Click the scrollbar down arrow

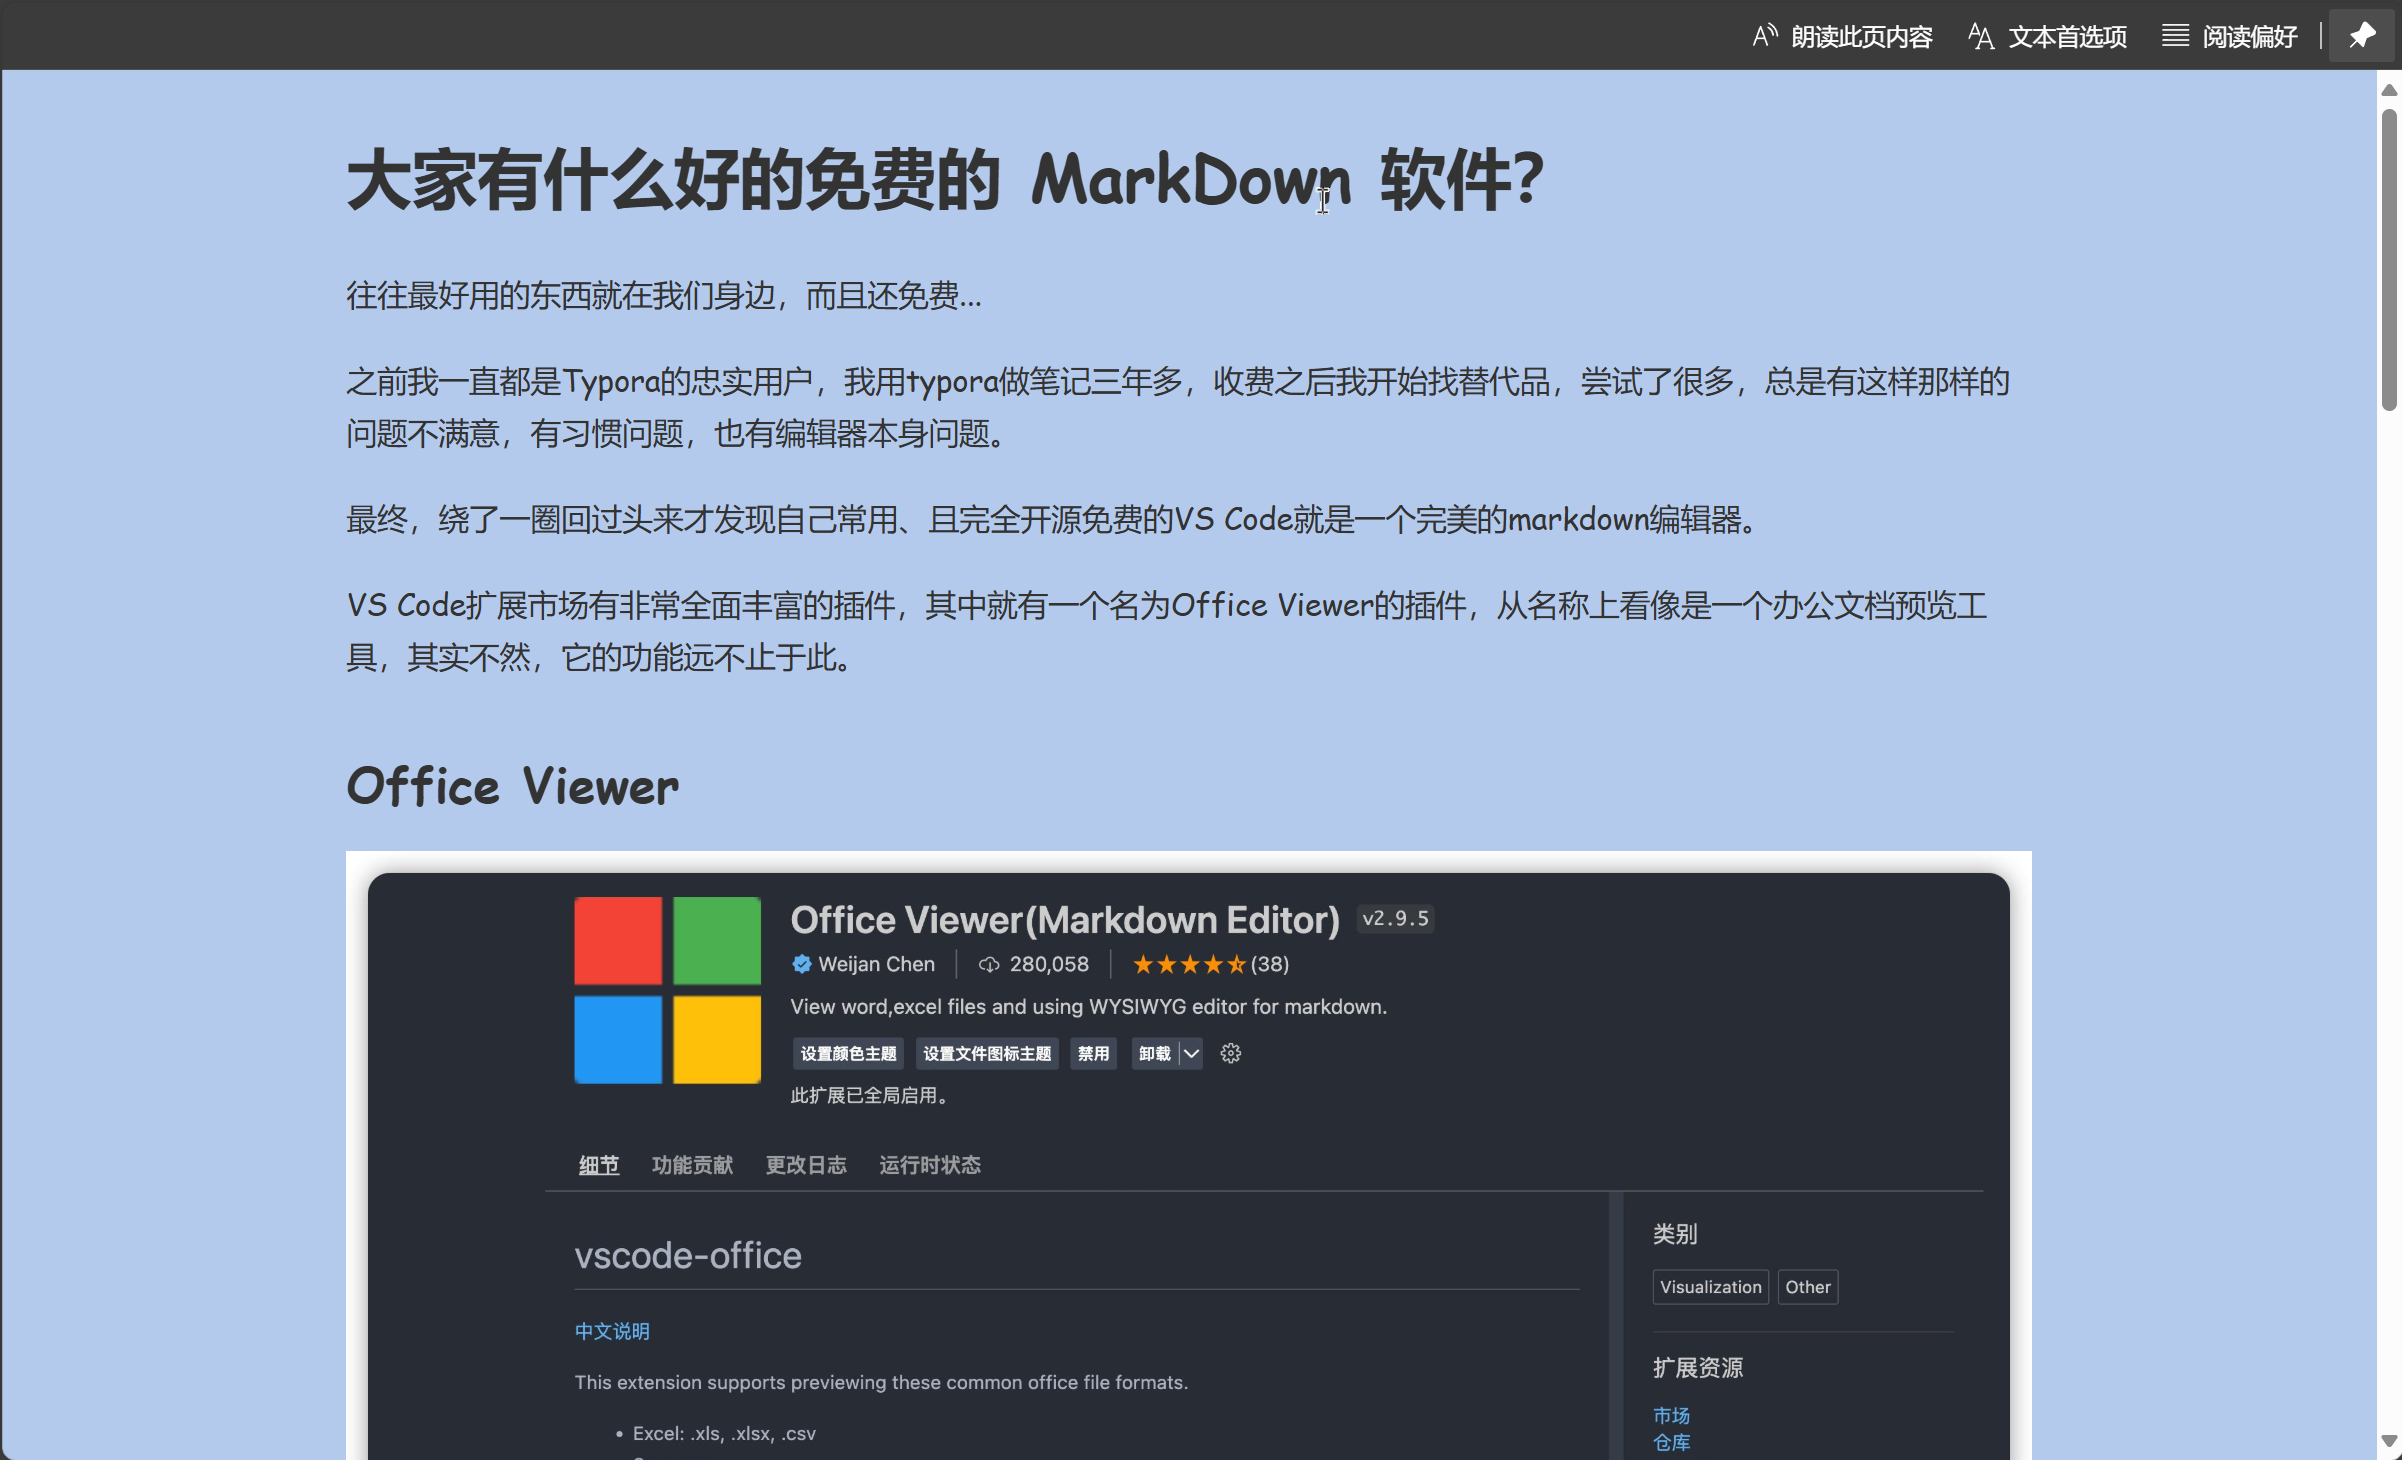2389,1441
